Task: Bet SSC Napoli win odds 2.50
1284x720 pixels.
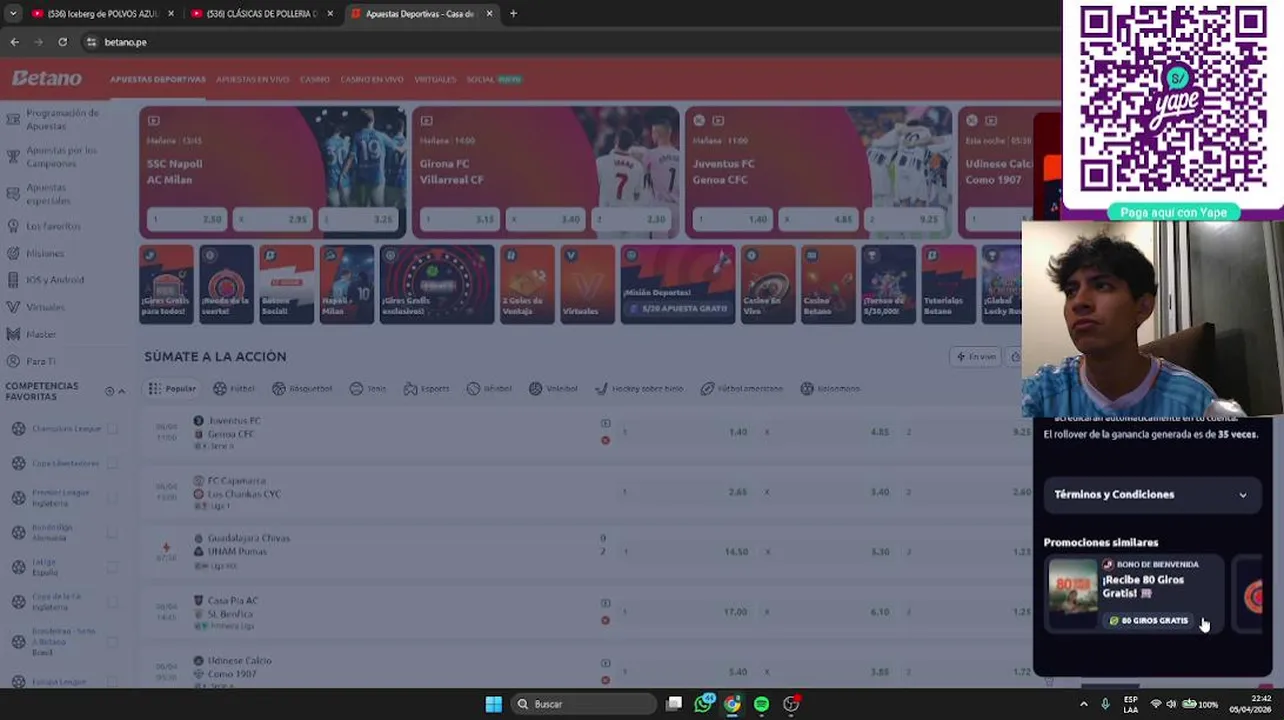Action: coord(188,219)
